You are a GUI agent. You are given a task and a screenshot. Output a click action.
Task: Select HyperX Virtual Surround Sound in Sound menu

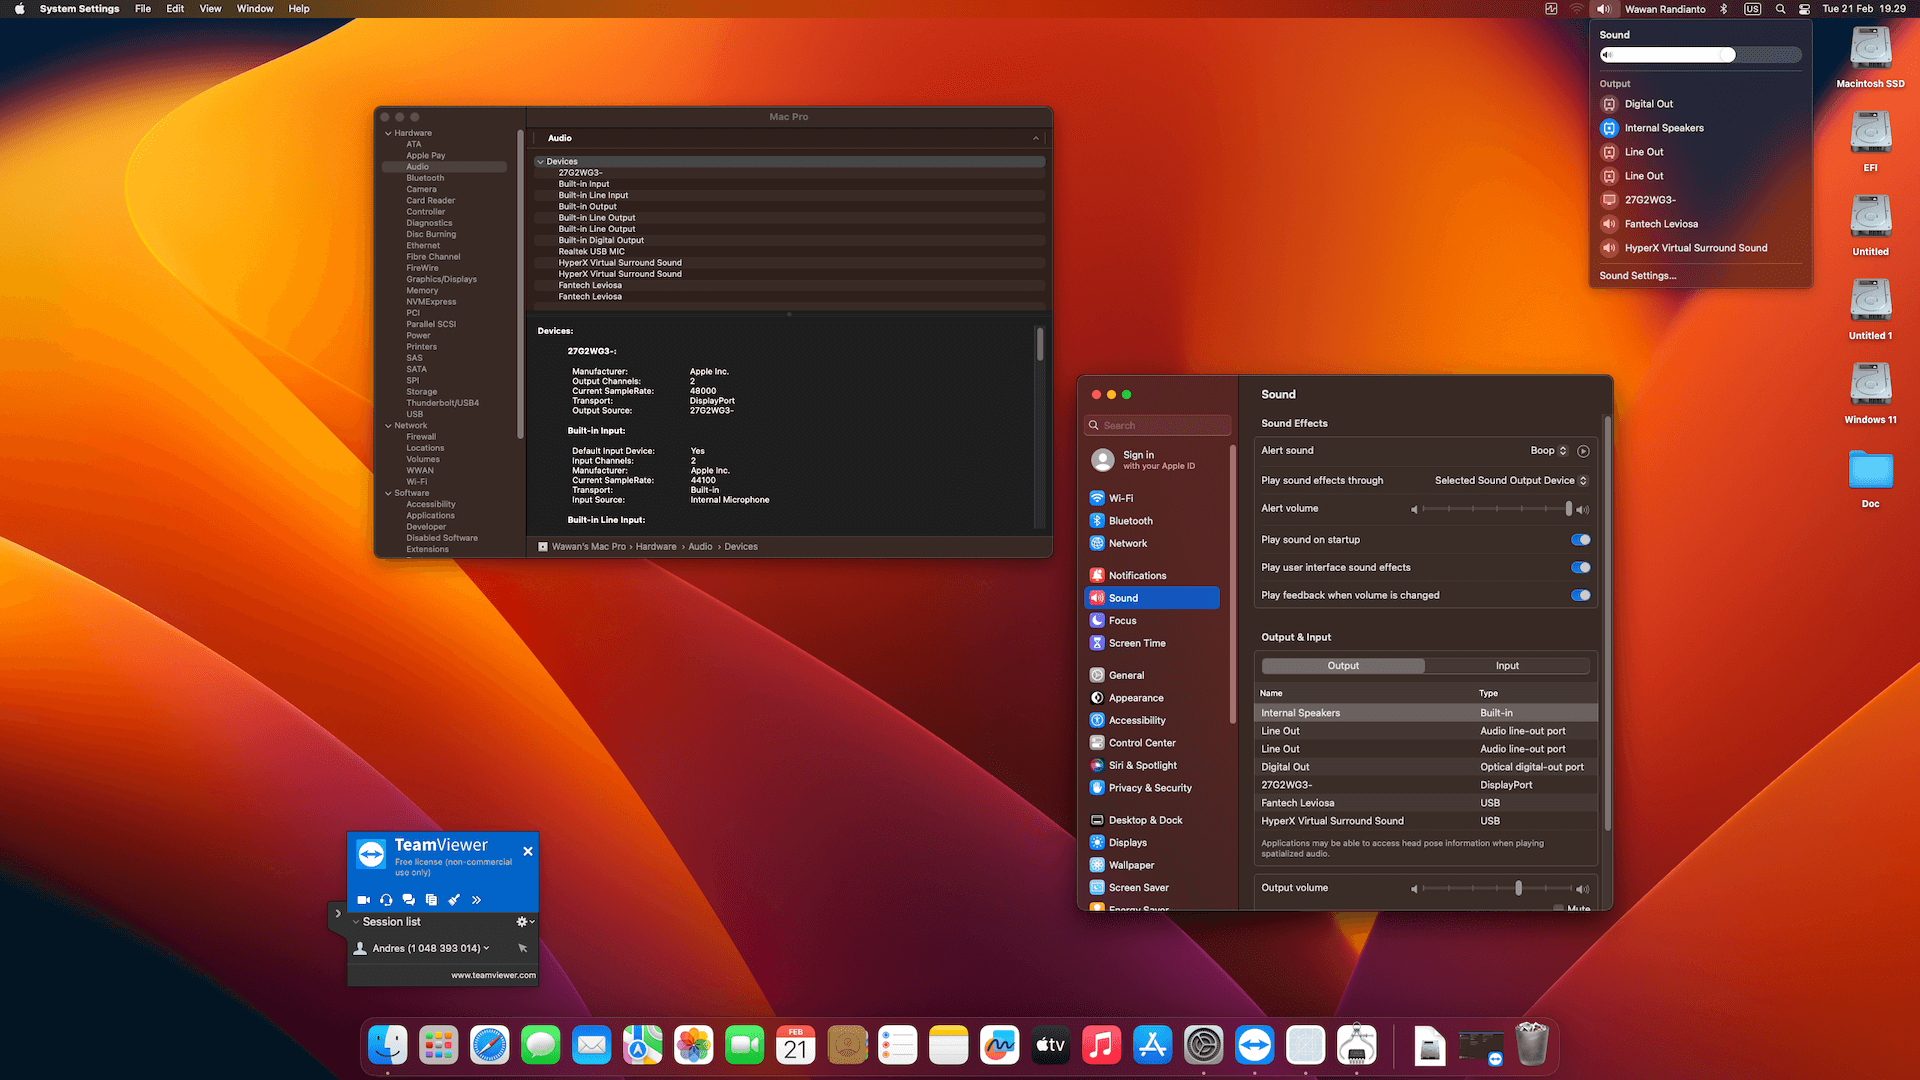(1700, 248)
